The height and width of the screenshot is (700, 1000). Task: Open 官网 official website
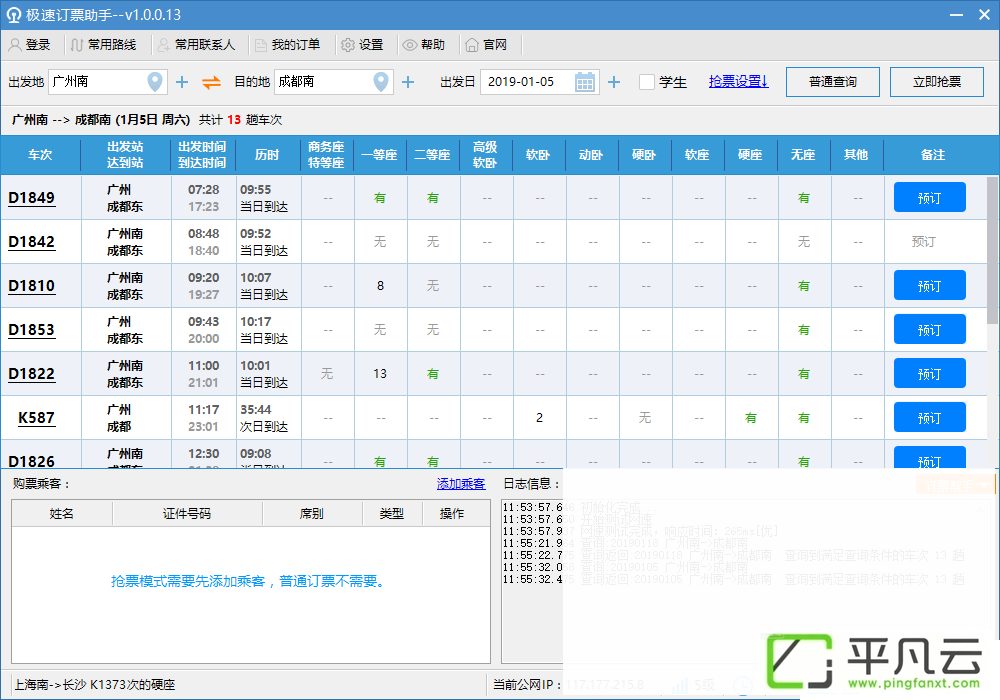click(486, 45)
